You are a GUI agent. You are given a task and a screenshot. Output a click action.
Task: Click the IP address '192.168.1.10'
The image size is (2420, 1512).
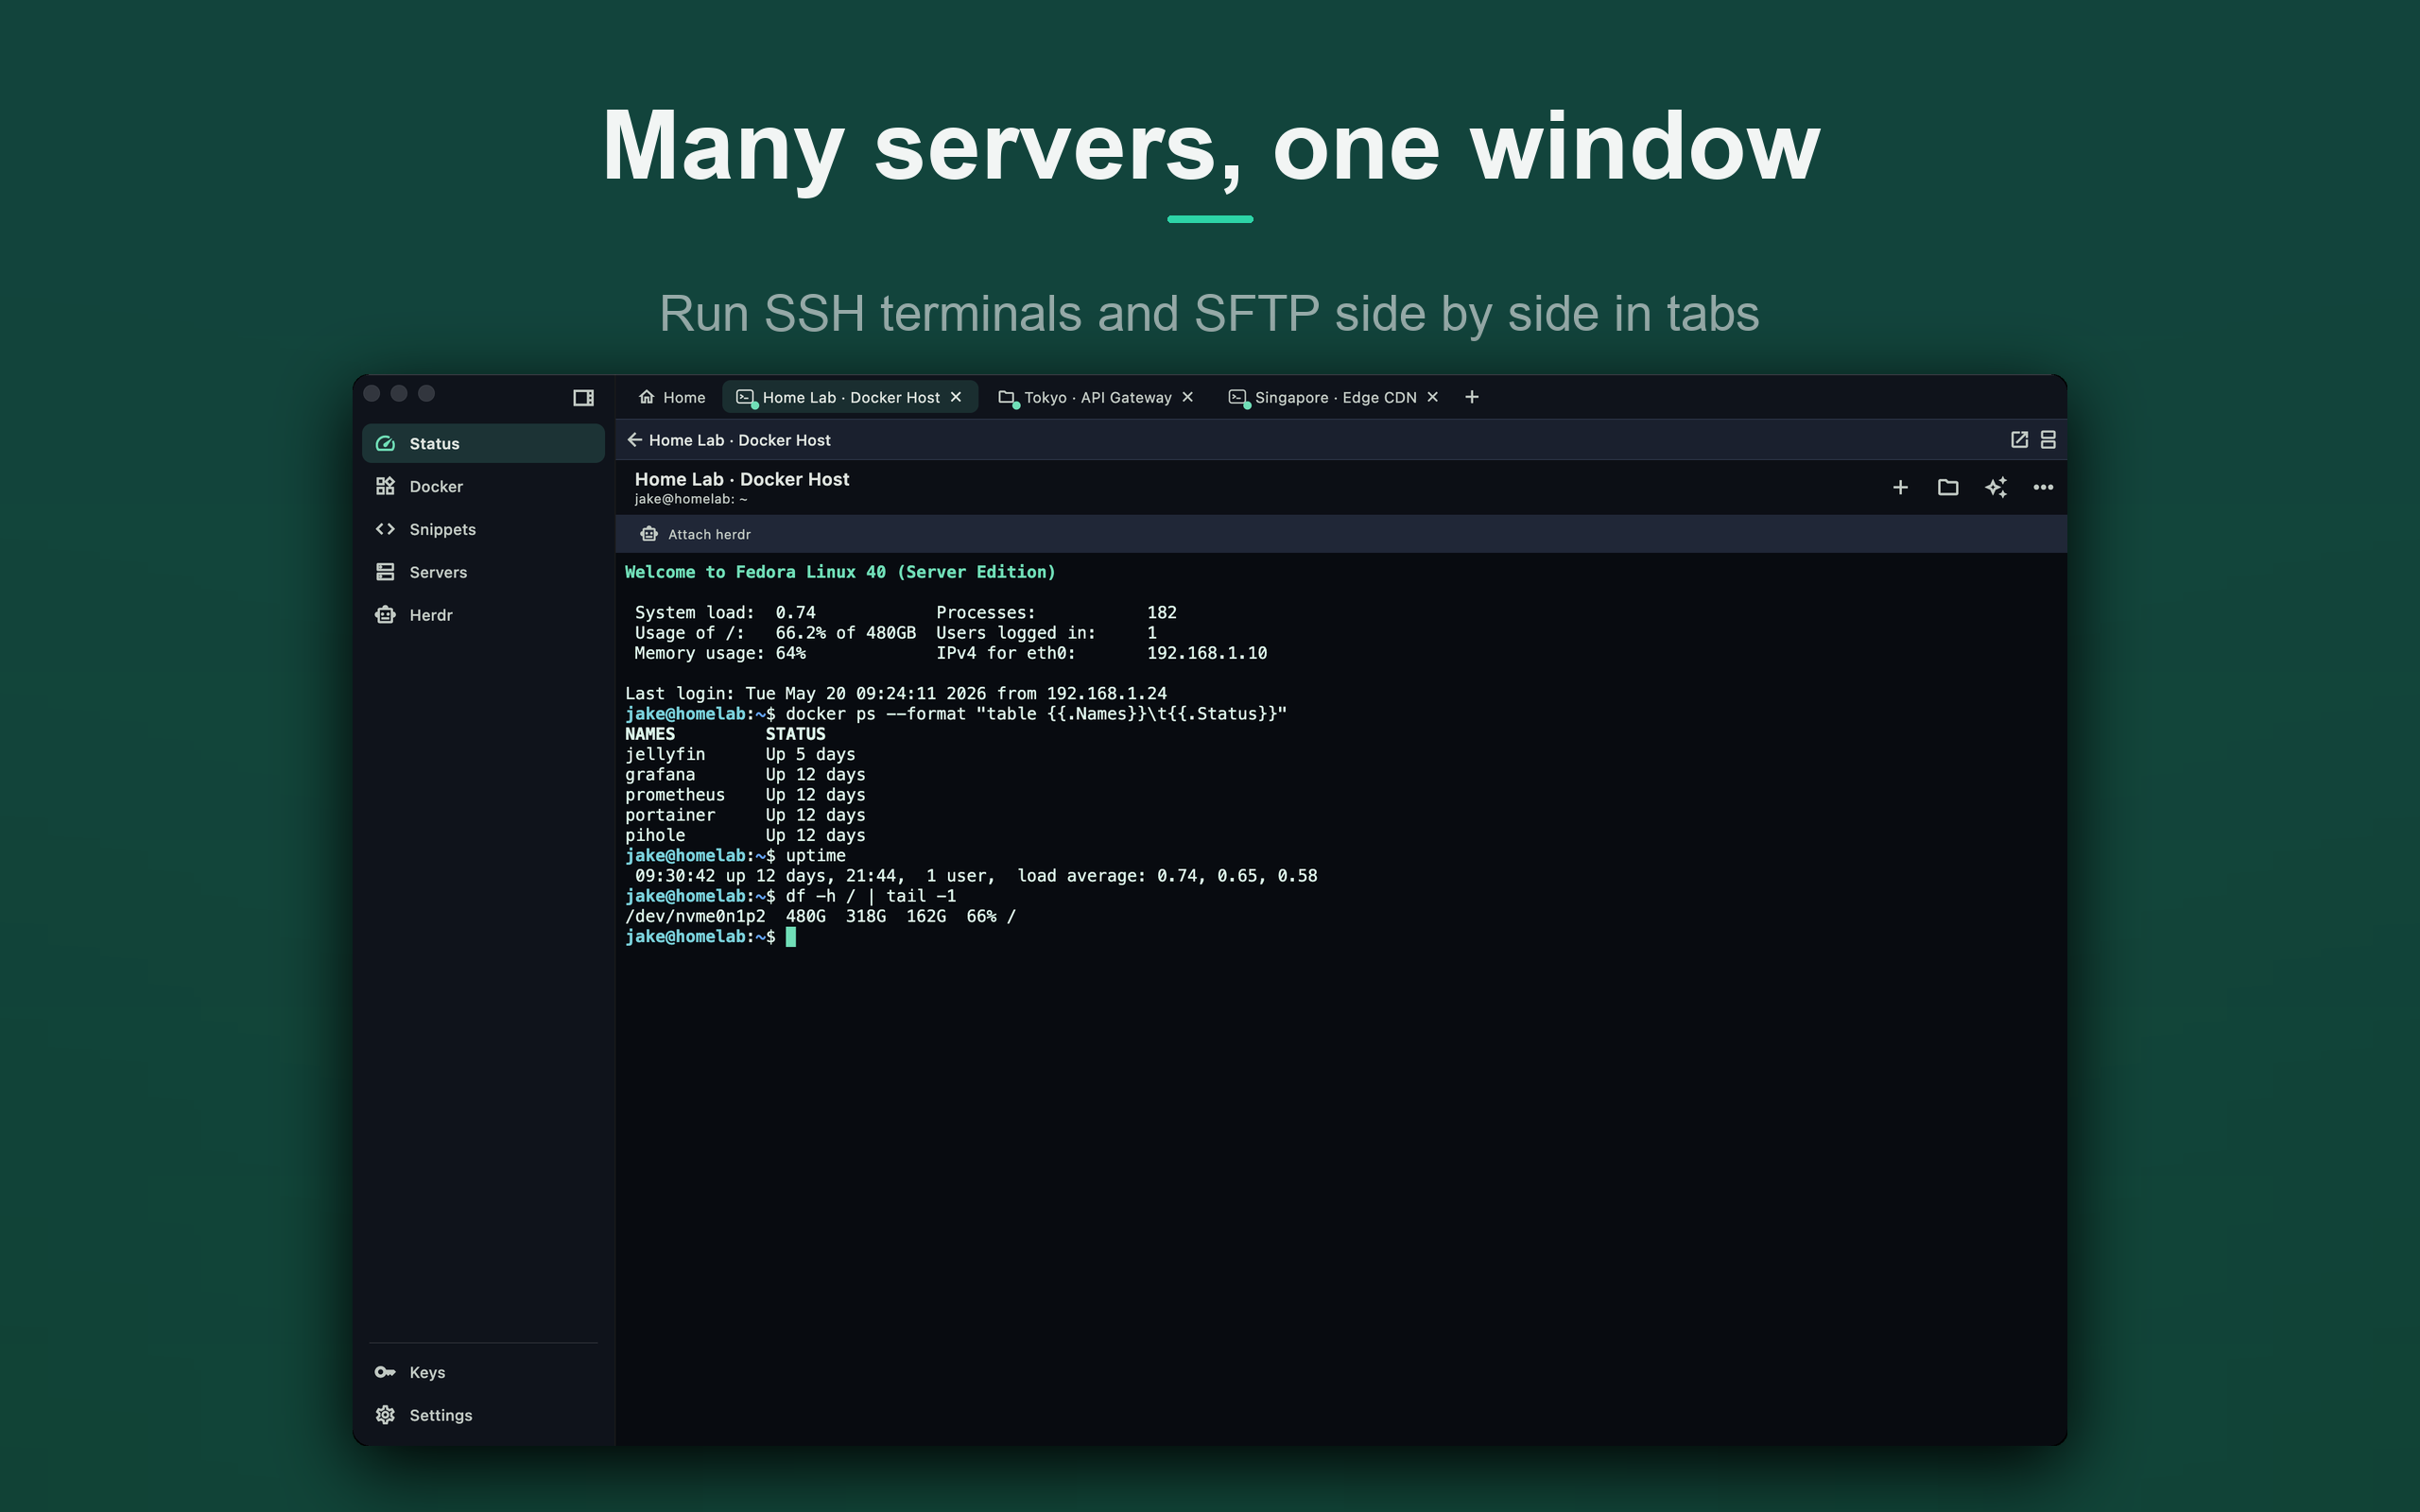[1207, 653]
